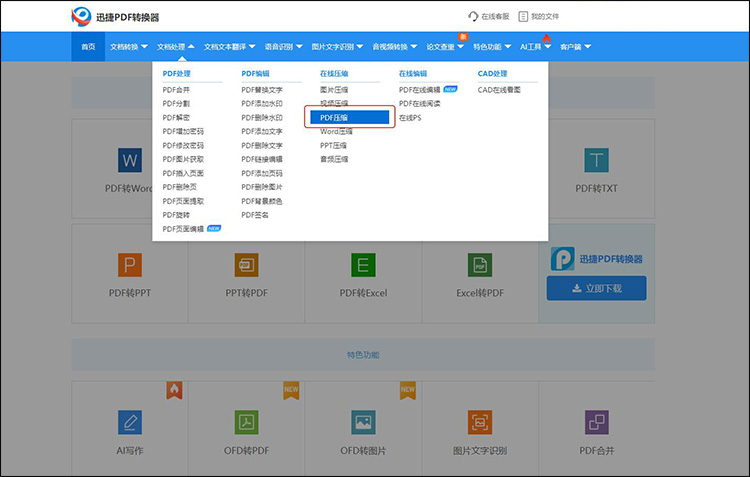Click the purple PDF合并 card icon
The image size is (750, 477).
point(596,422)
